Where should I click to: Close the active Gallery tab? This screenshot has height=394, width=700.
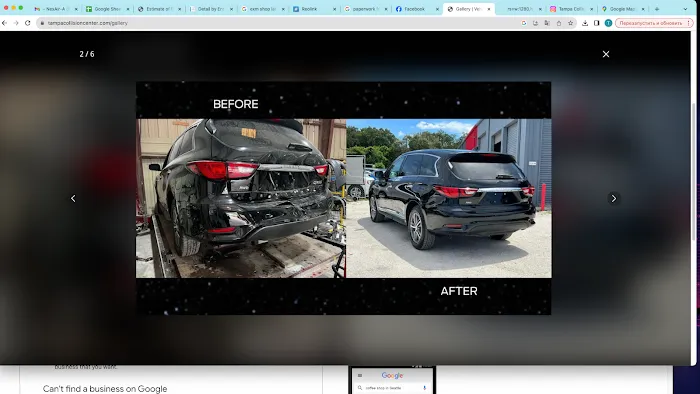point(489,9)
